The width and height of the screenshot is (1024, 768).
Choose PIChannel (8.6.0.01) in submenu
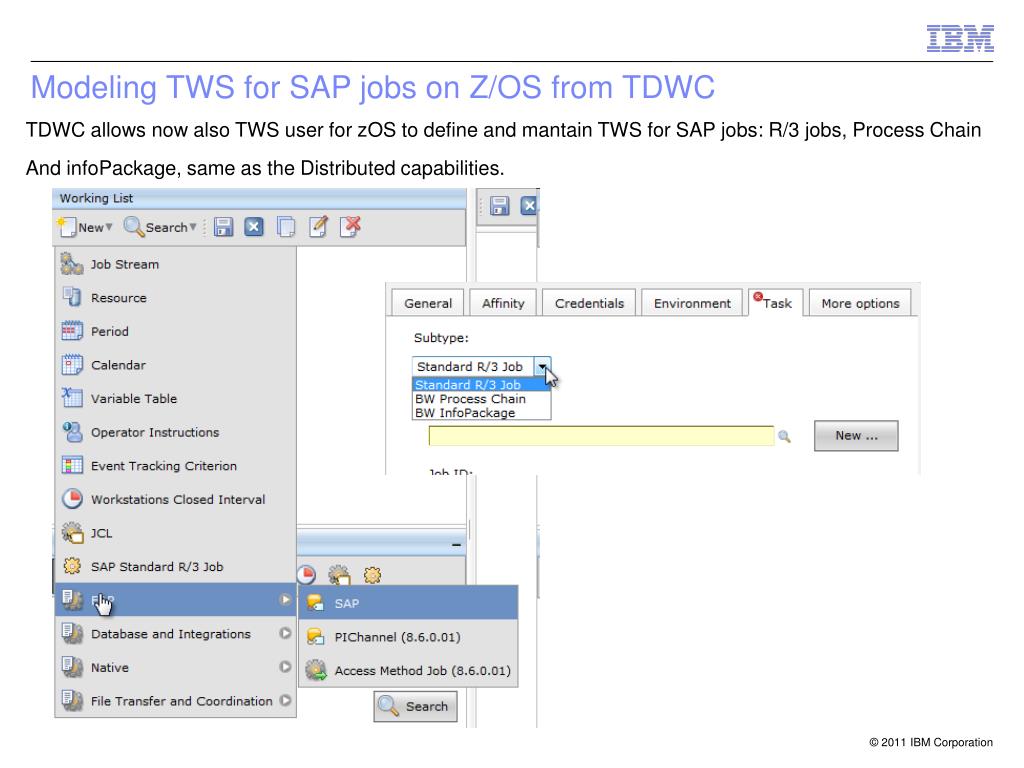tap(408, 637)
